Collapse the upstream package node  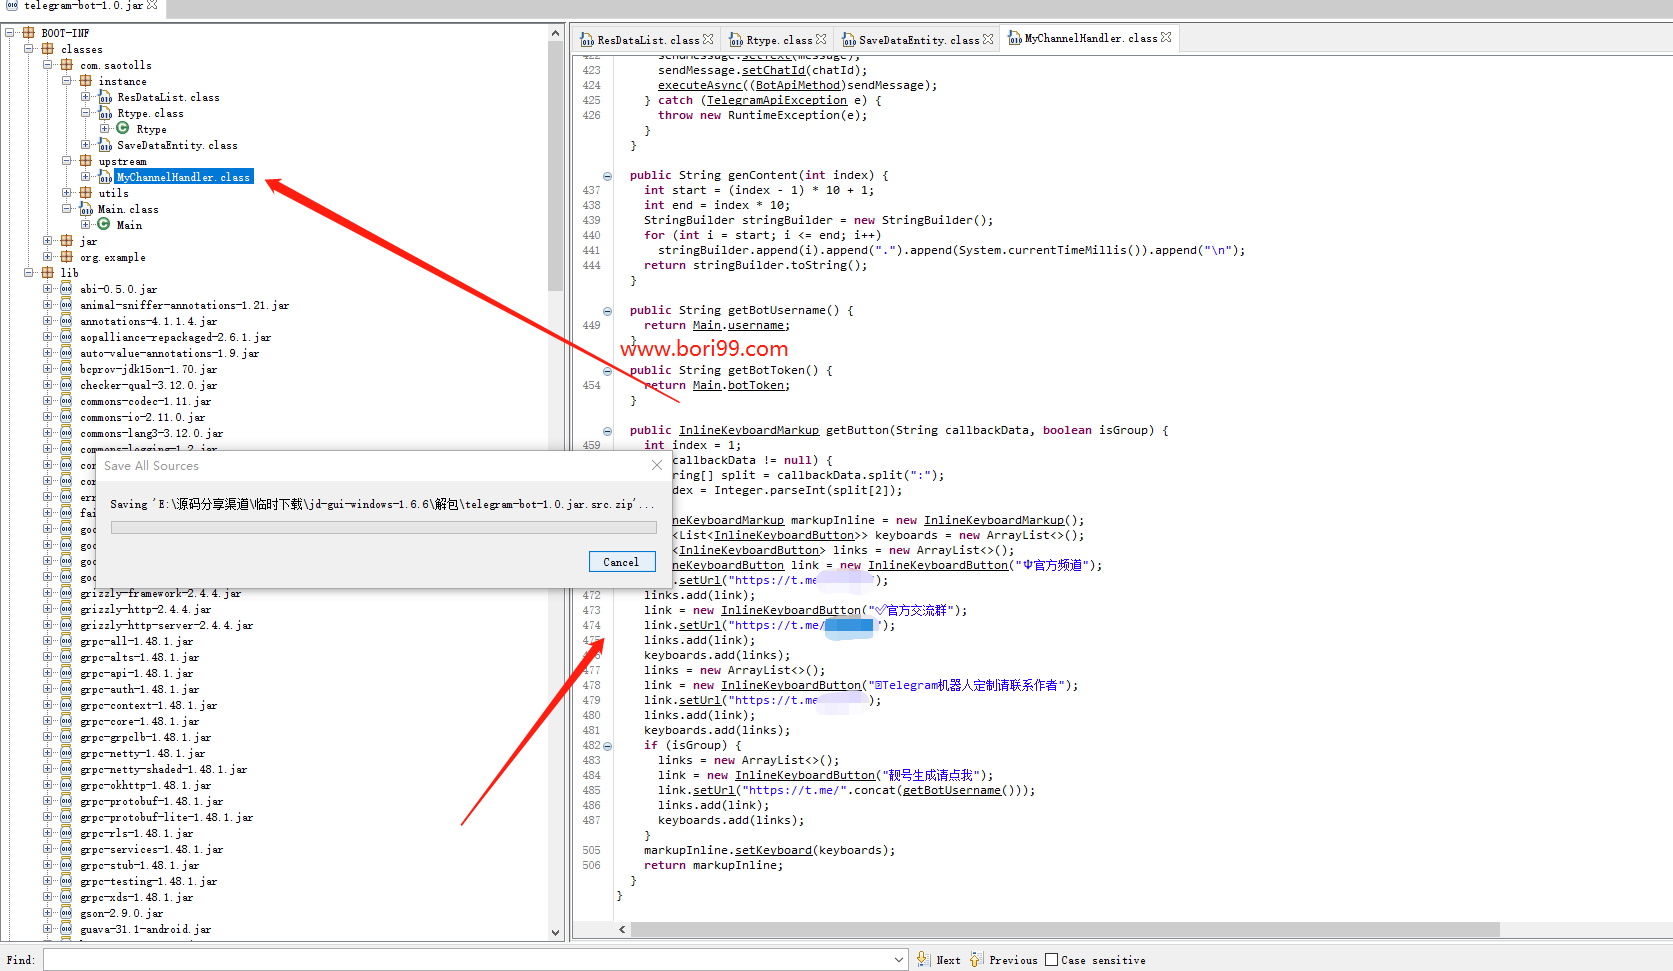click(67, 161)
